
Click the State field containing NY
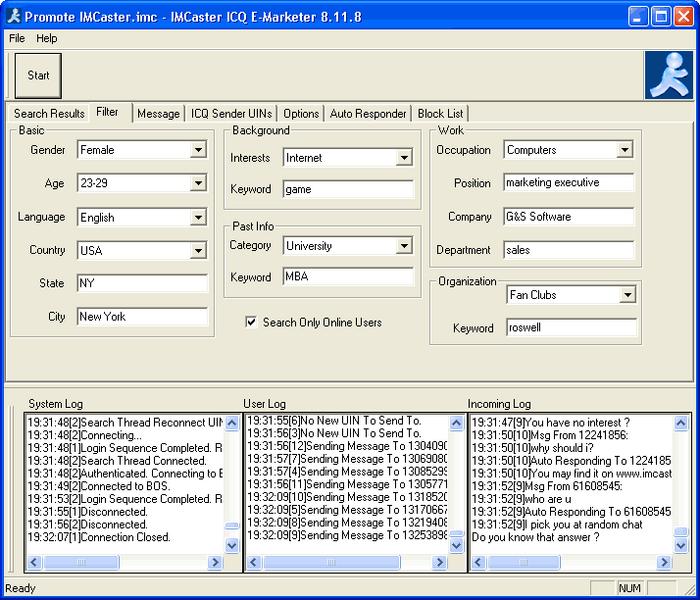pos(142,283)
